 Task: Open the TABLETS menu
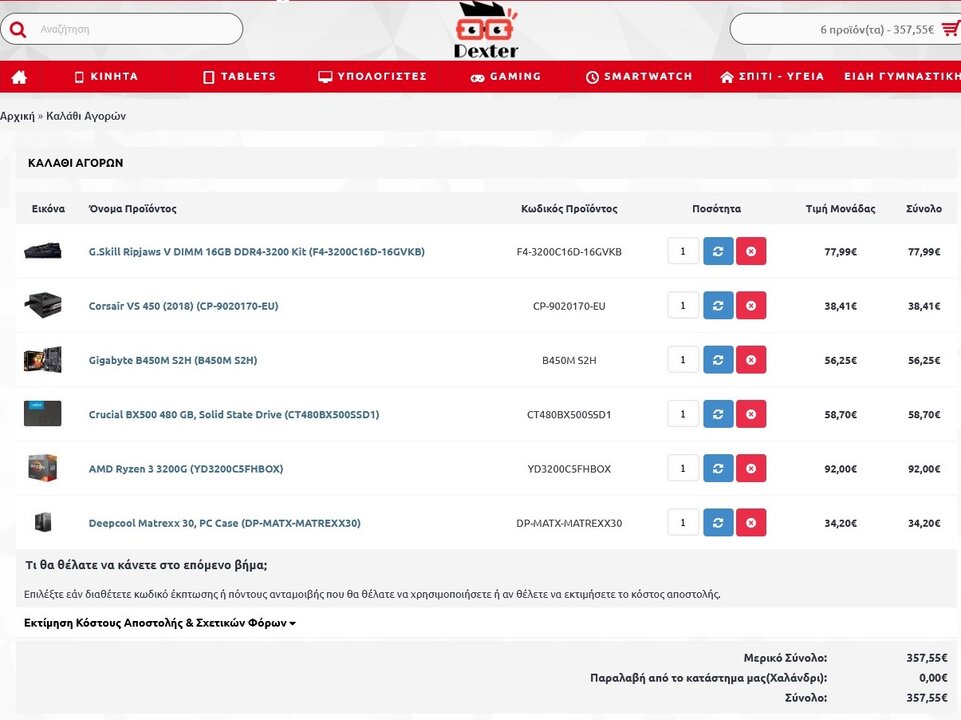(x=239, y=77)
